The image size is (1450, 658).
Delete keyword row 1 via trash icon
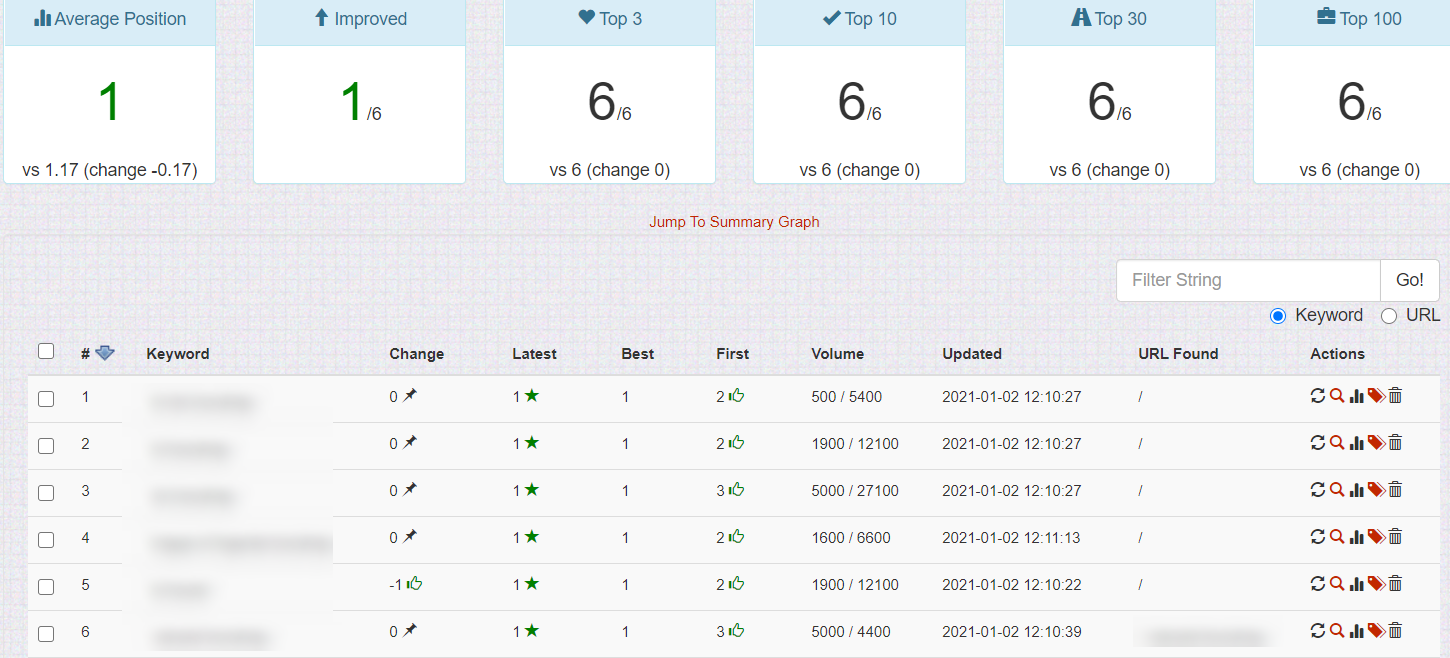coord(1395,396)
